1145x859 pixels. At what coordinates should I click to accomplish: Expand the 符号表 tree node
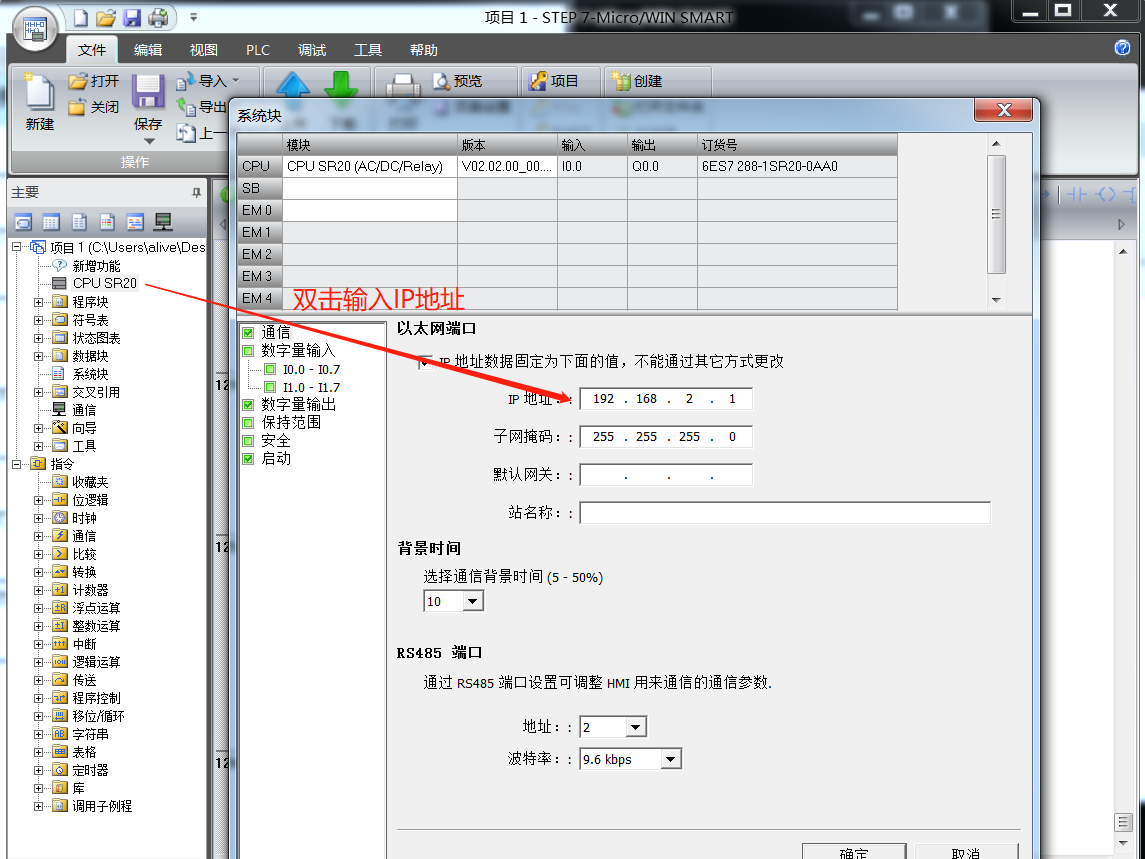coord(39,320)
